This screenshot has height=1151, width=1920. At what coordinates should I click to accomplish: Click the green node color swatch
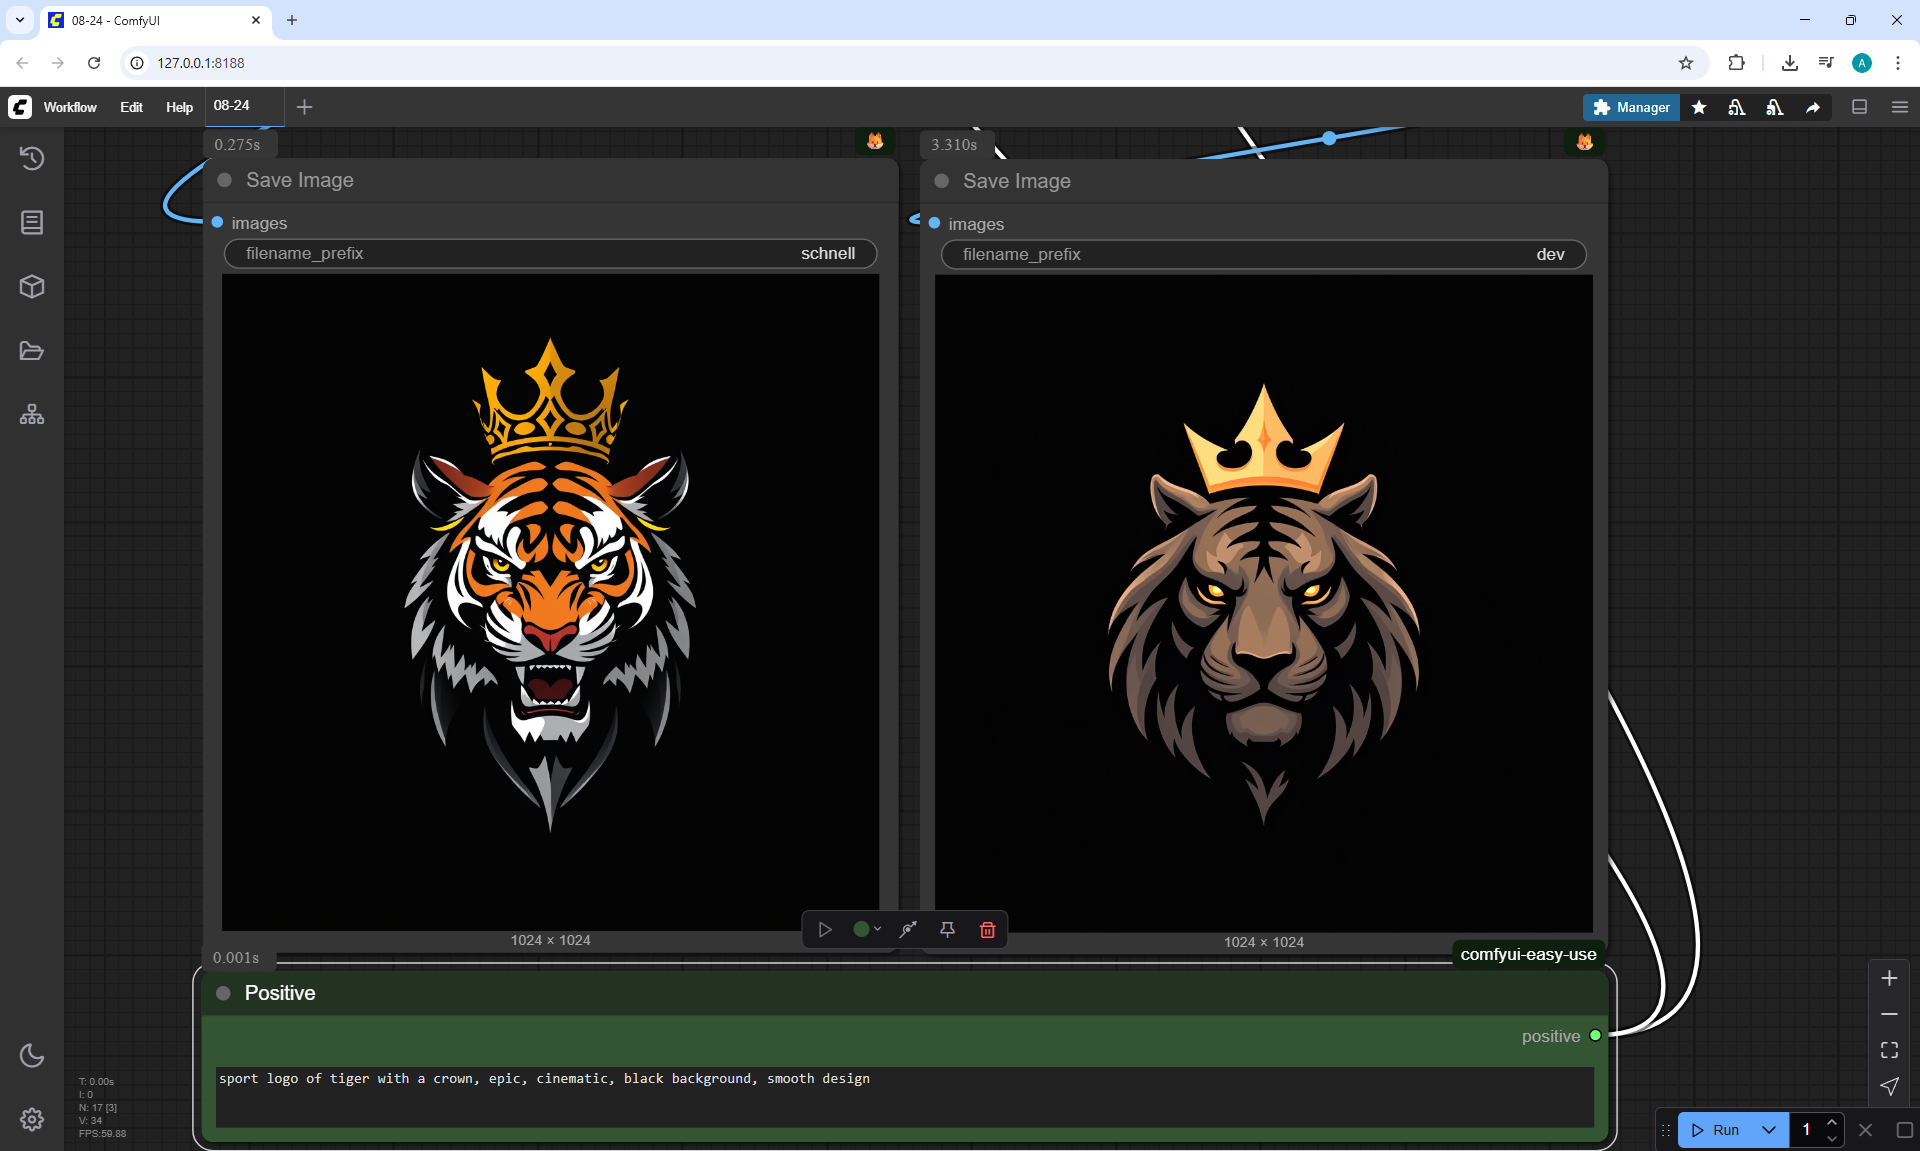pyautogui.click(x=860, y=930)
